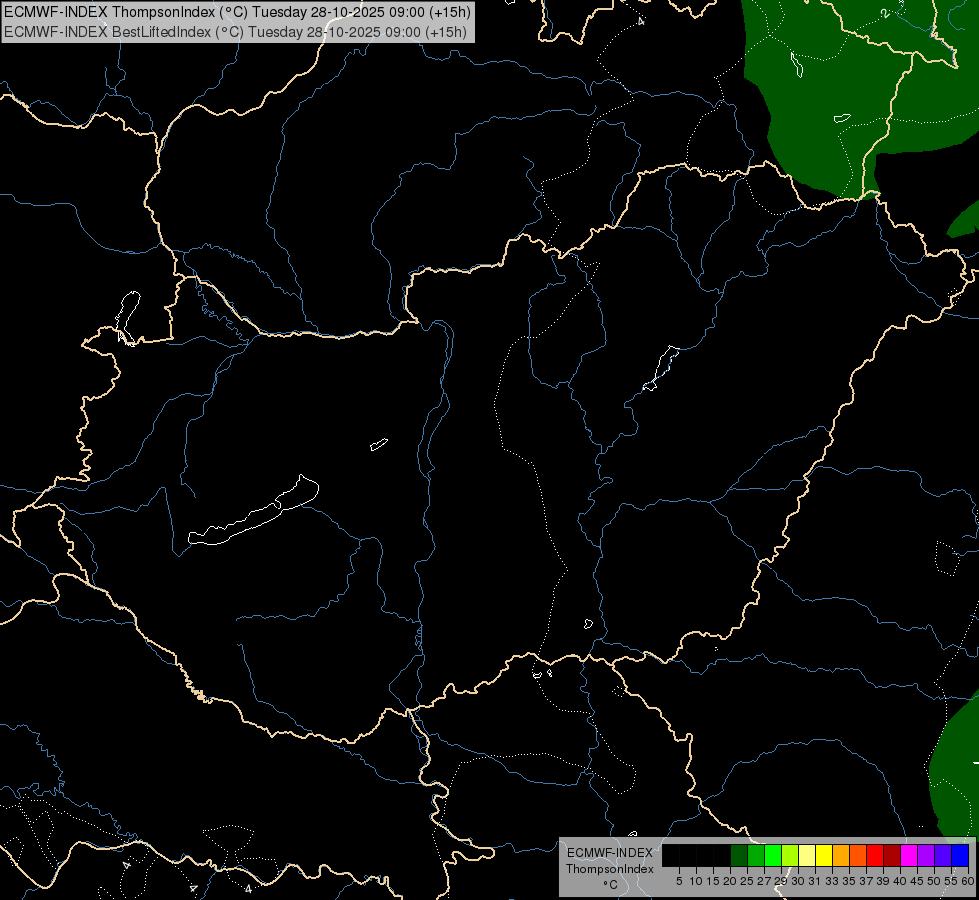Pick the magenta 40–45 legend swatch
979x900 pixels.
(909, 855)
